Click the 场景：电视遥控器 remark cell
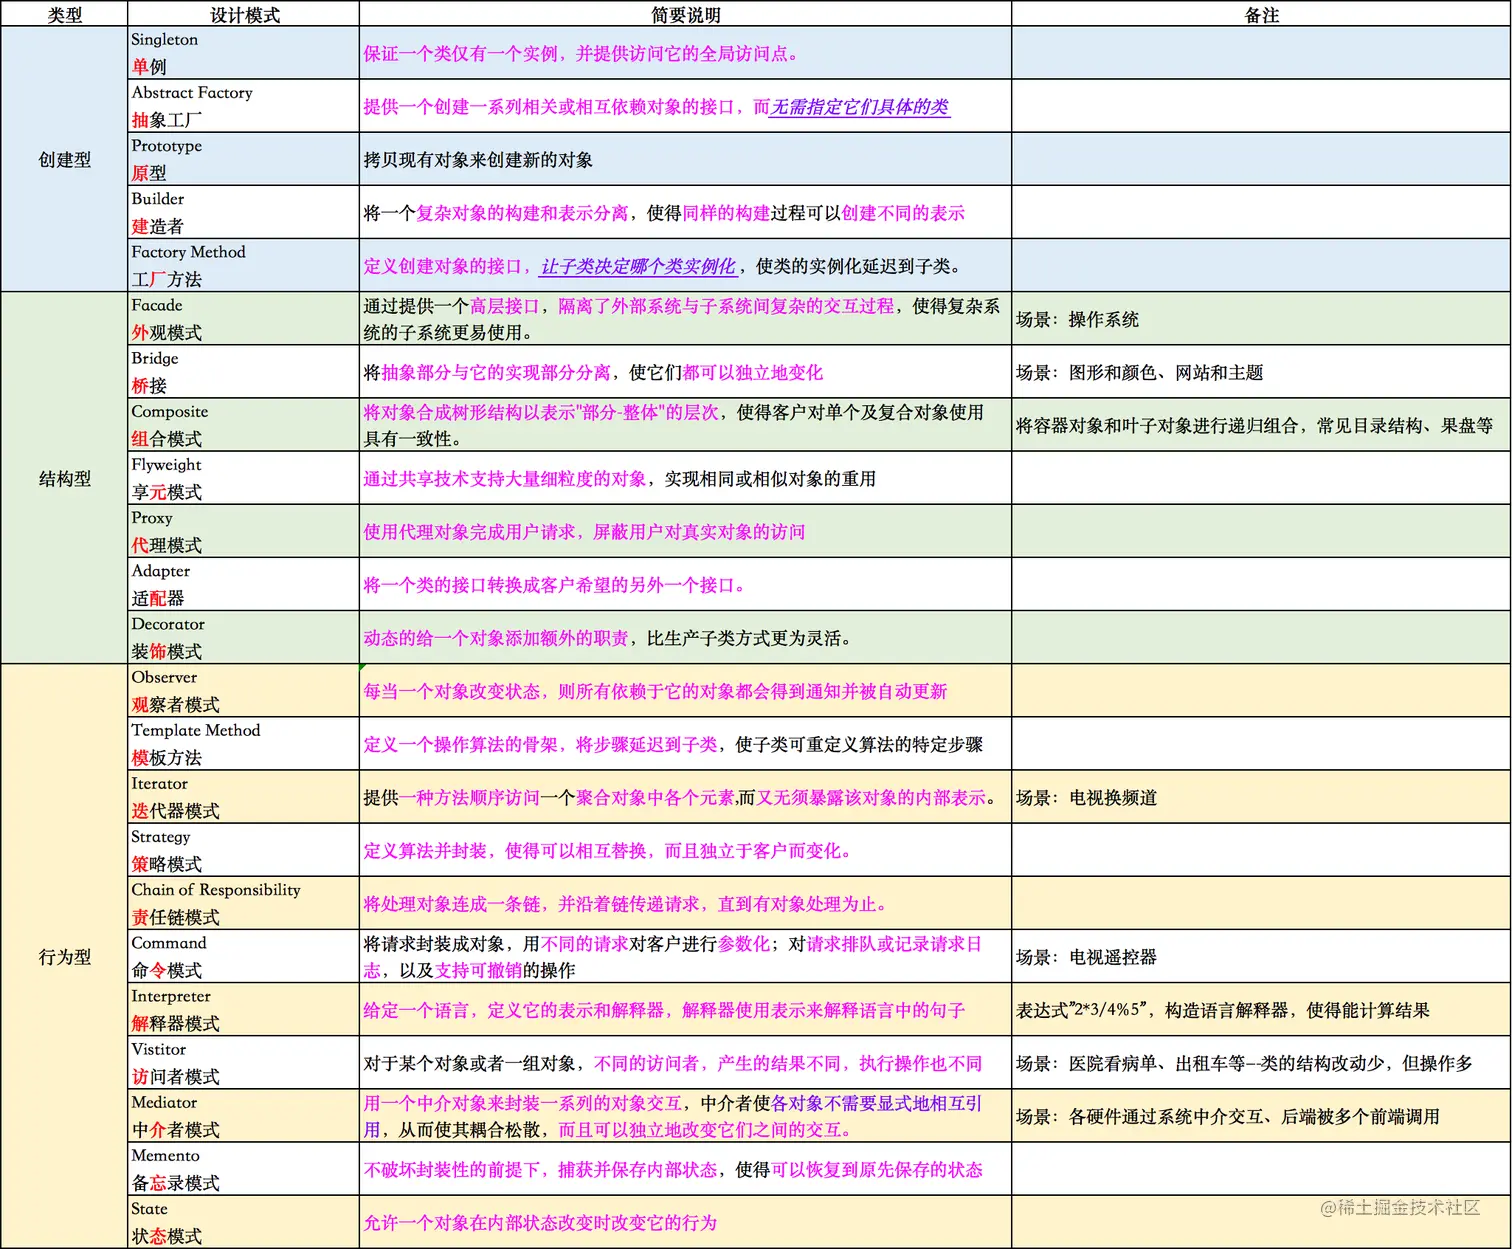This screenshot has height=1249, width=1512. click(1090, 957)
